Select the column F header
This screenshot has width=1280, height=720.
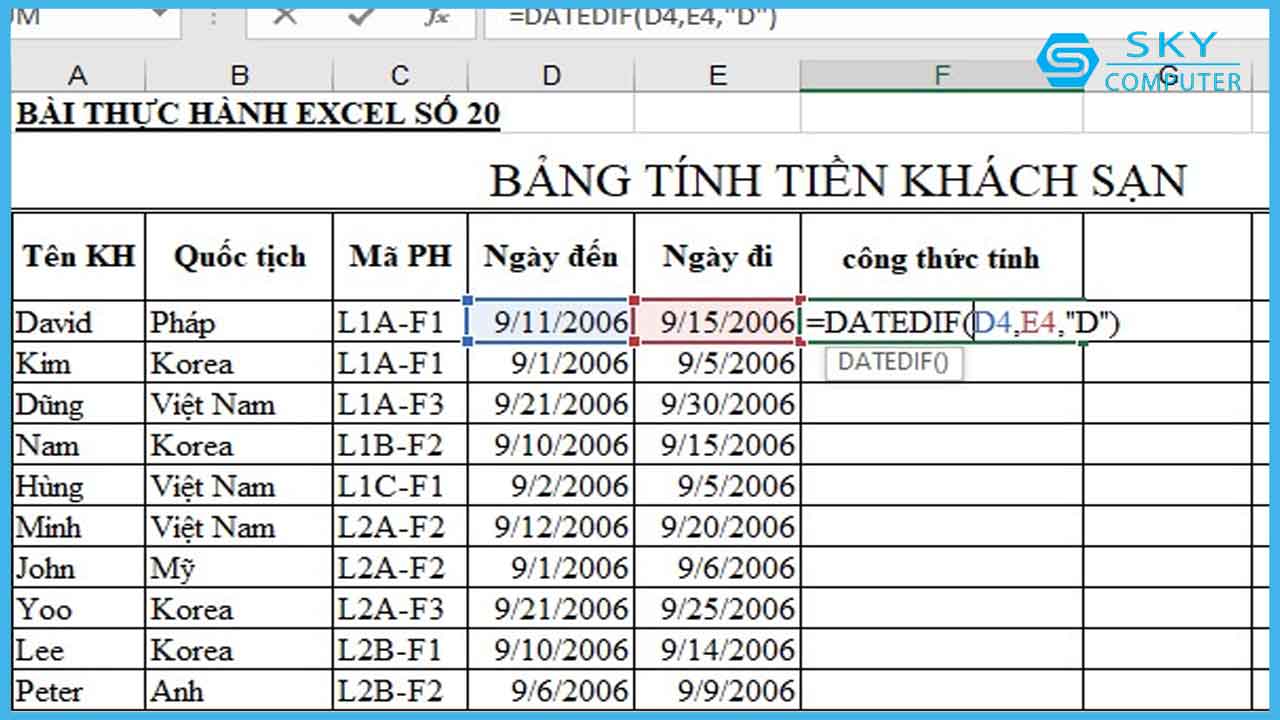pyautogui.click(x=940, y=75)
